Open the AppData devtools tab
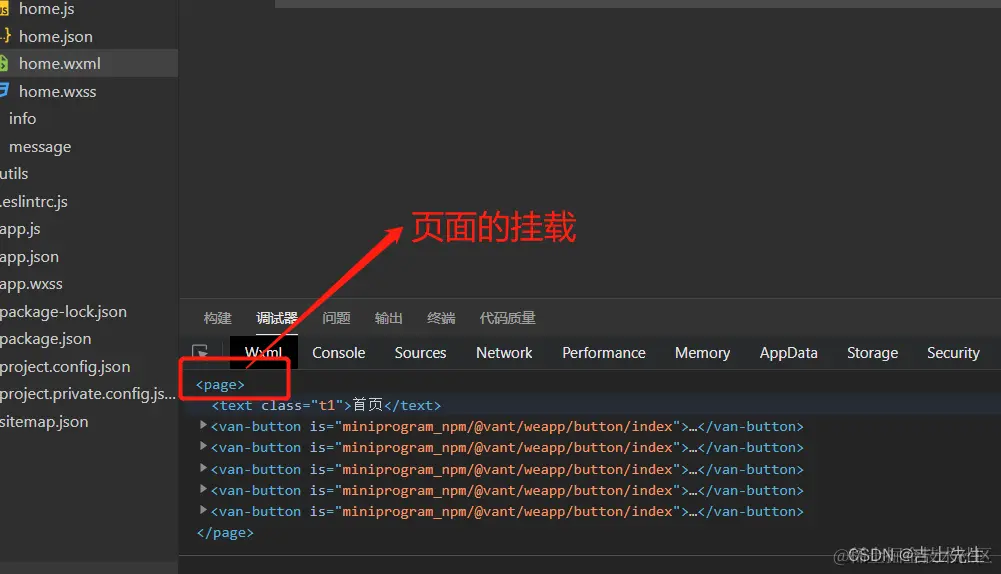 pos(788,353)
